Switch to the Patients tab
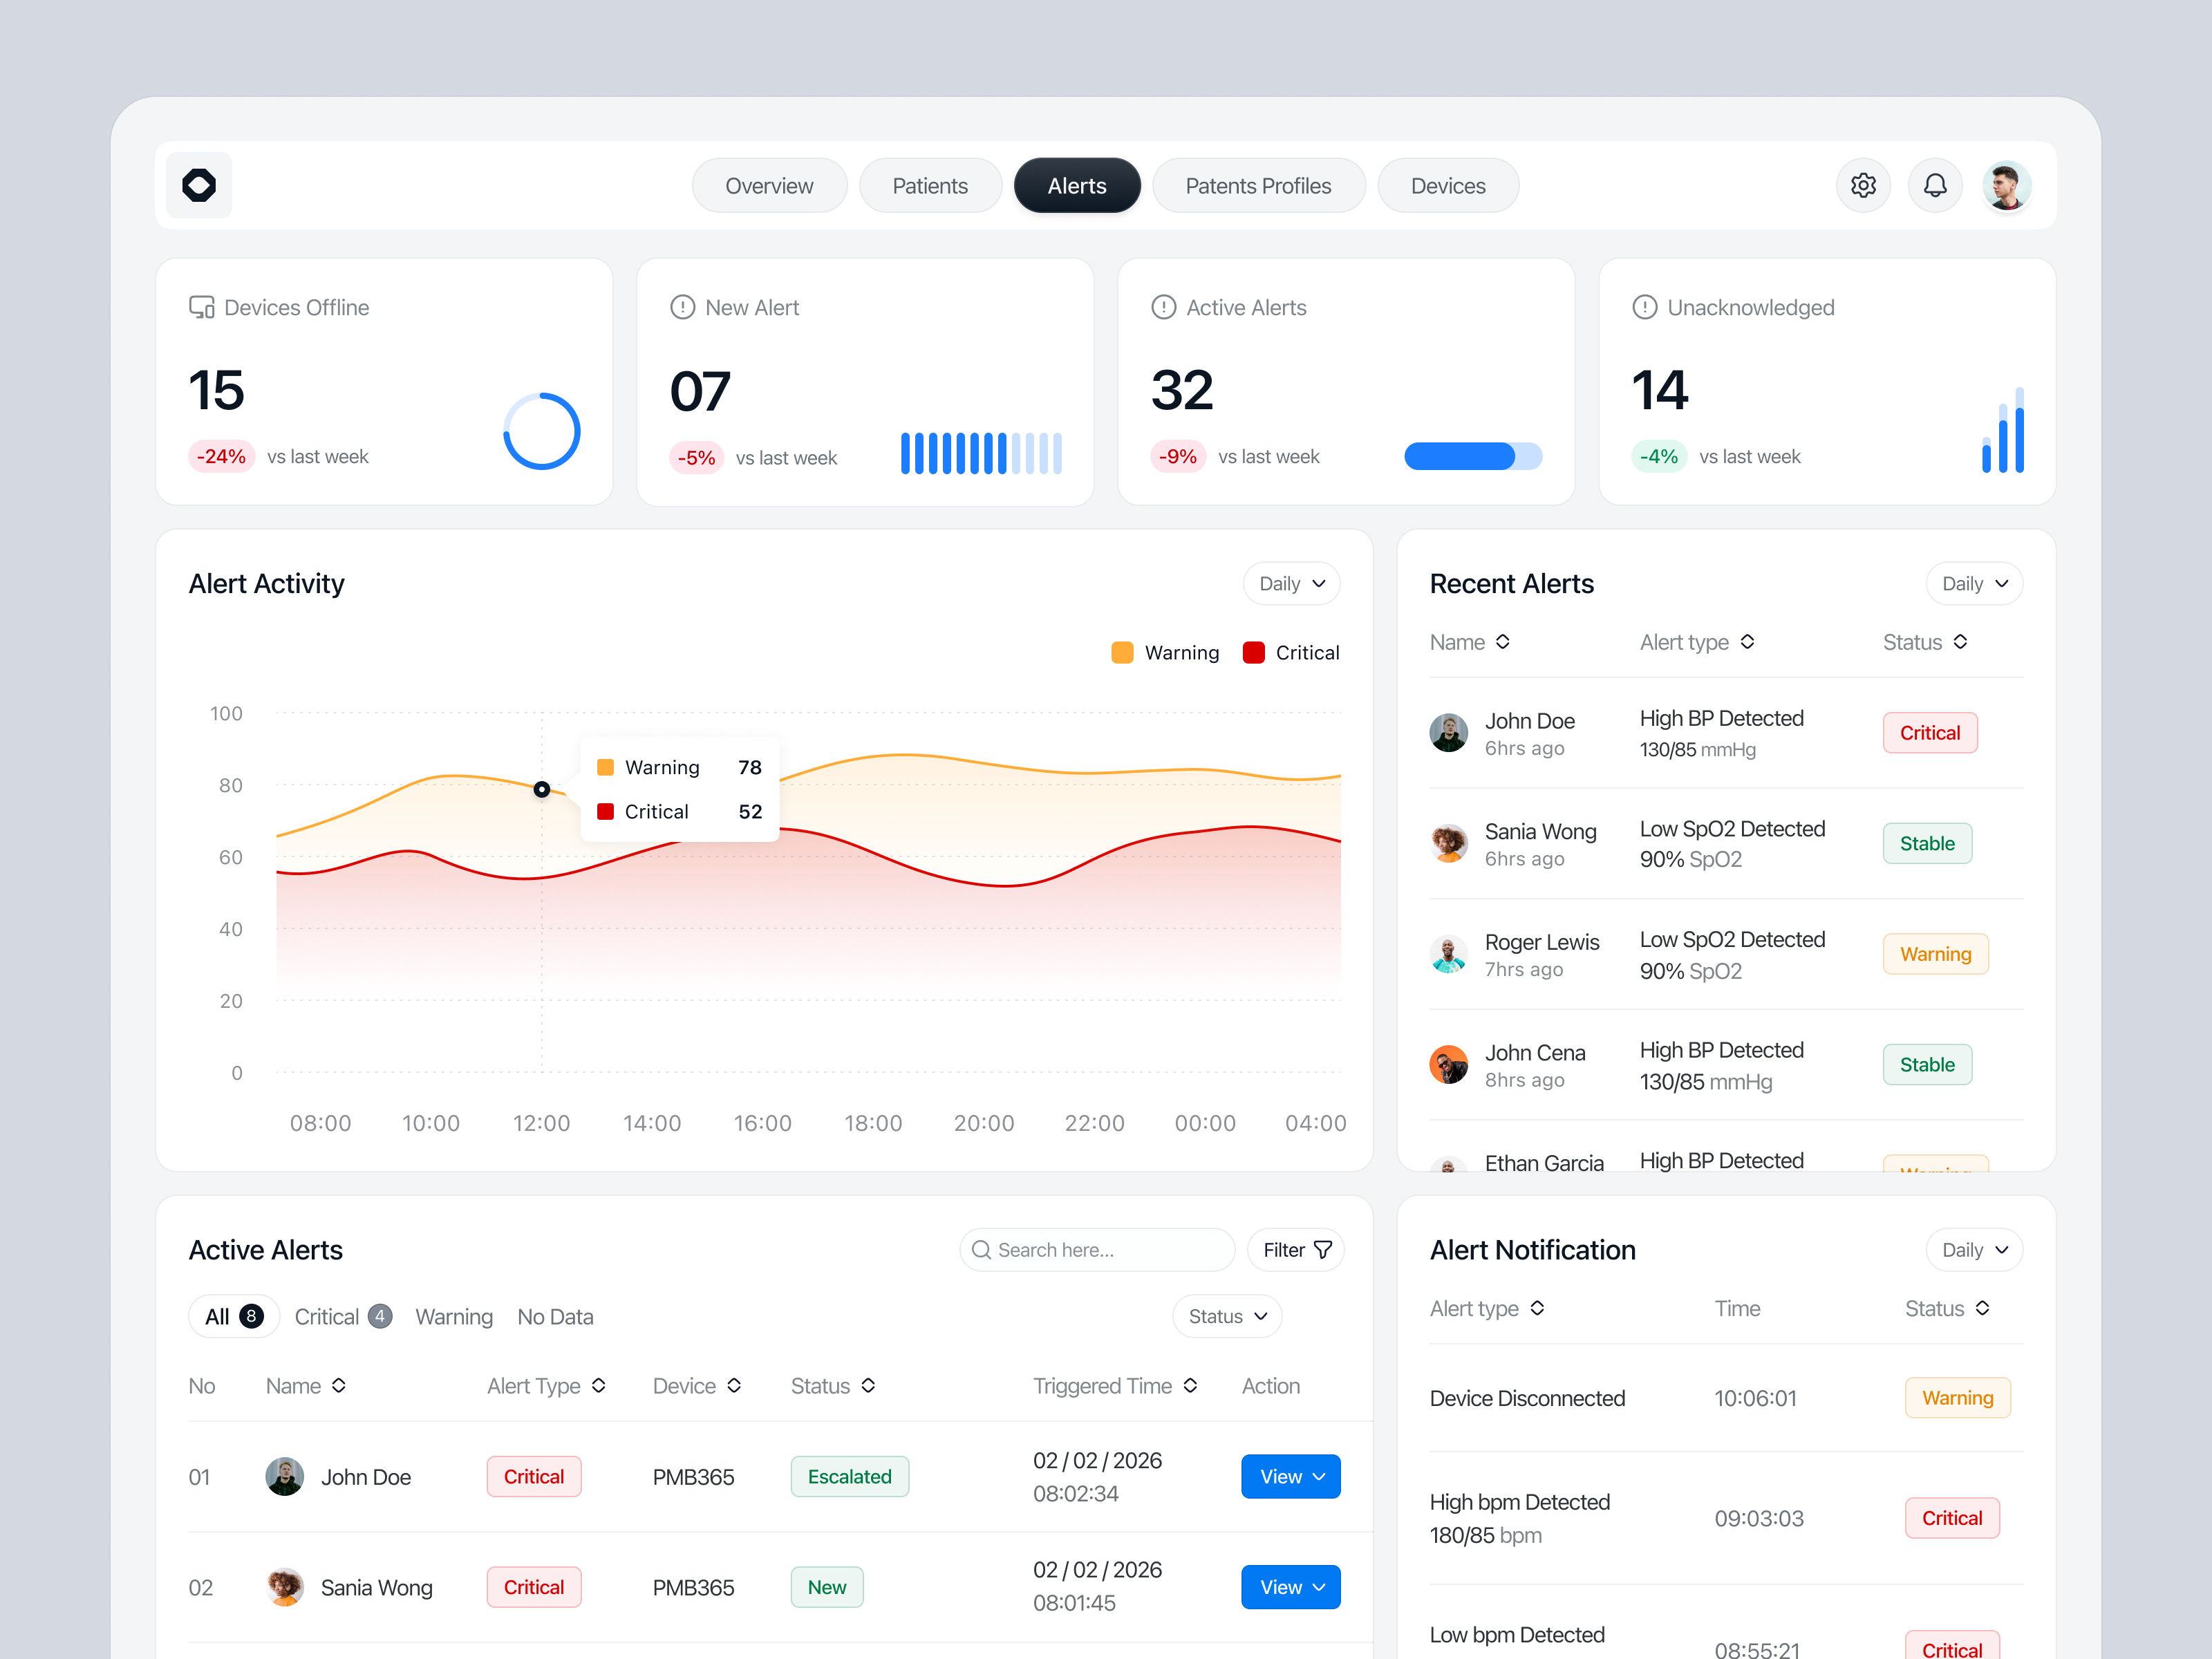Image resolution: width=2212 pixels, height=1659 pixels. tap(930, 185)
